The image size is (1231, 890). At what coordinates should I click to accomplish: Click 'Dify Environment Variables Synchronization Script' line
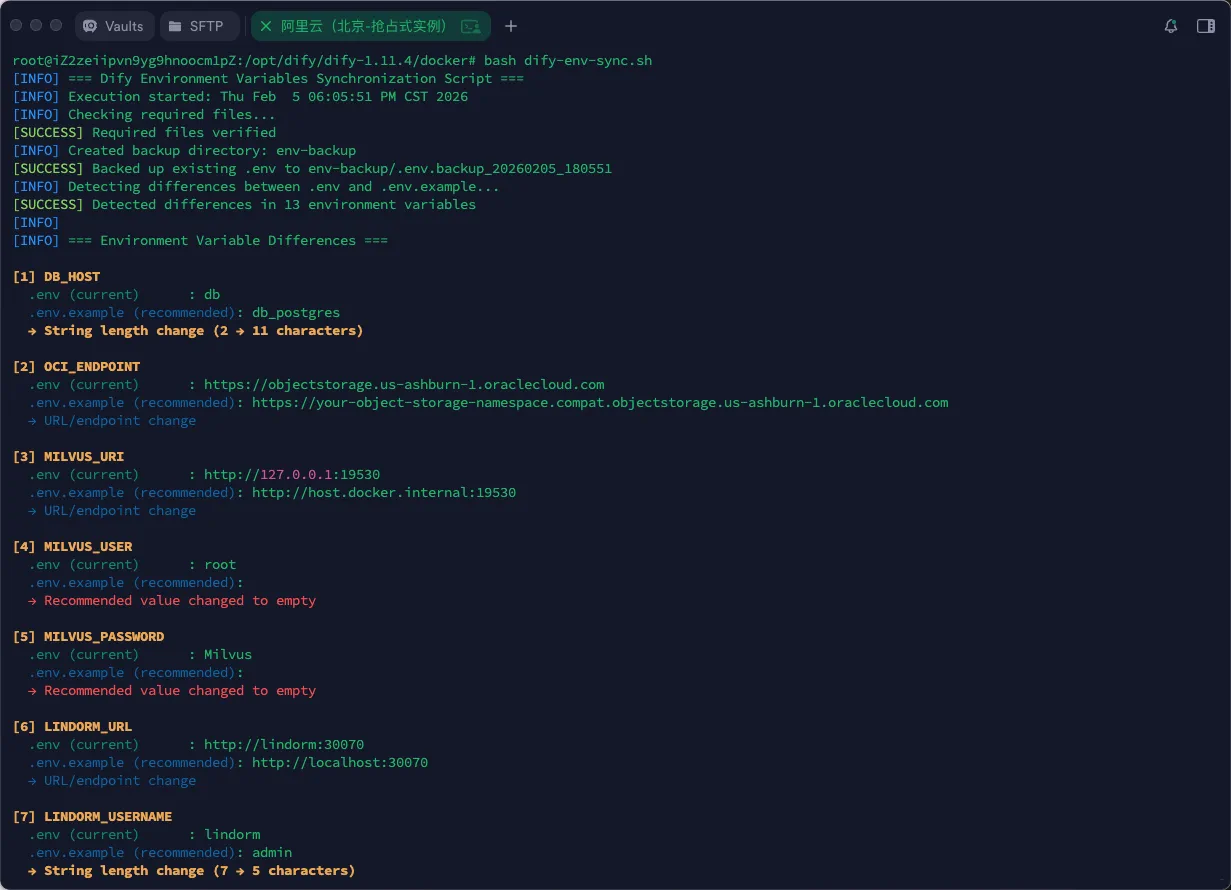coord(268,78)
